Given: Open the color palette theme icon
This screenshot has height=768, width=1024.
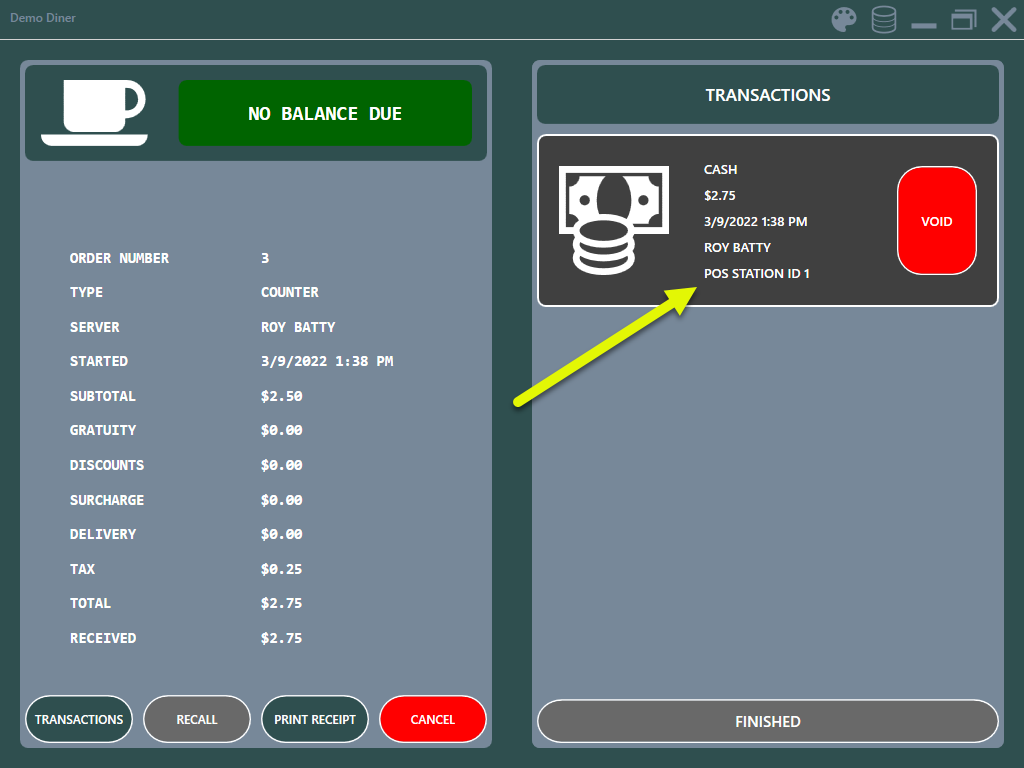Looking at the screenshot, I should [845, 20].
